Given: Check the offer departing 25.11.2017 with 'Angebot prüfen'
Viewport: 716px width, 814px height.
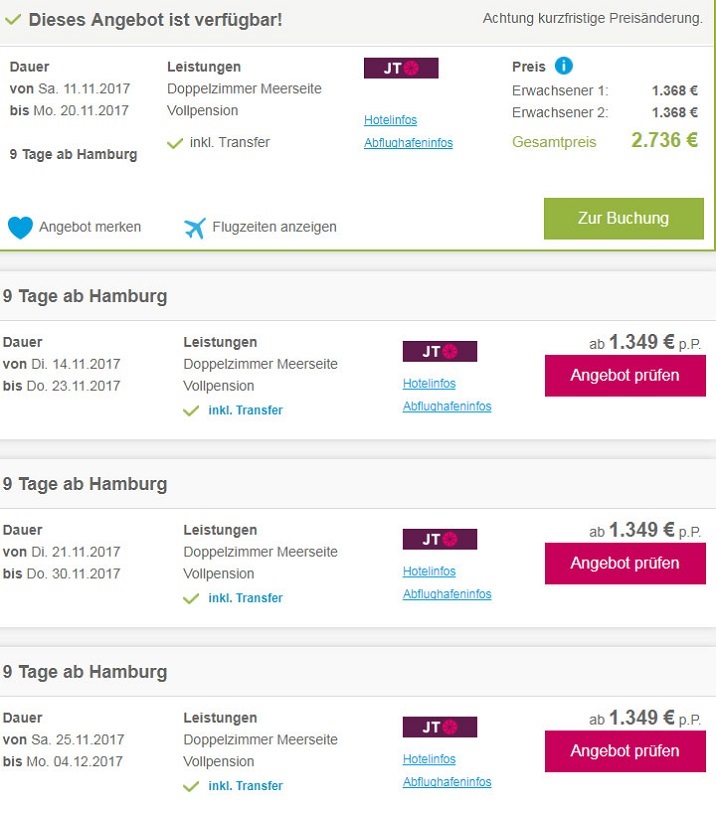Looking at the screenshot, I should point(625,751).
